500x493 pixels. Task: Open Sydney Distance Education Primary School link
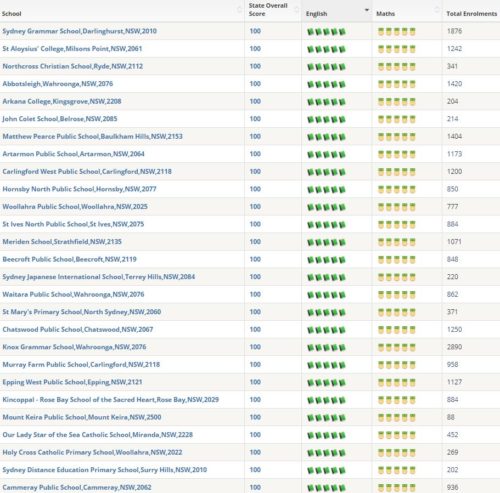[x=105, y=470]
